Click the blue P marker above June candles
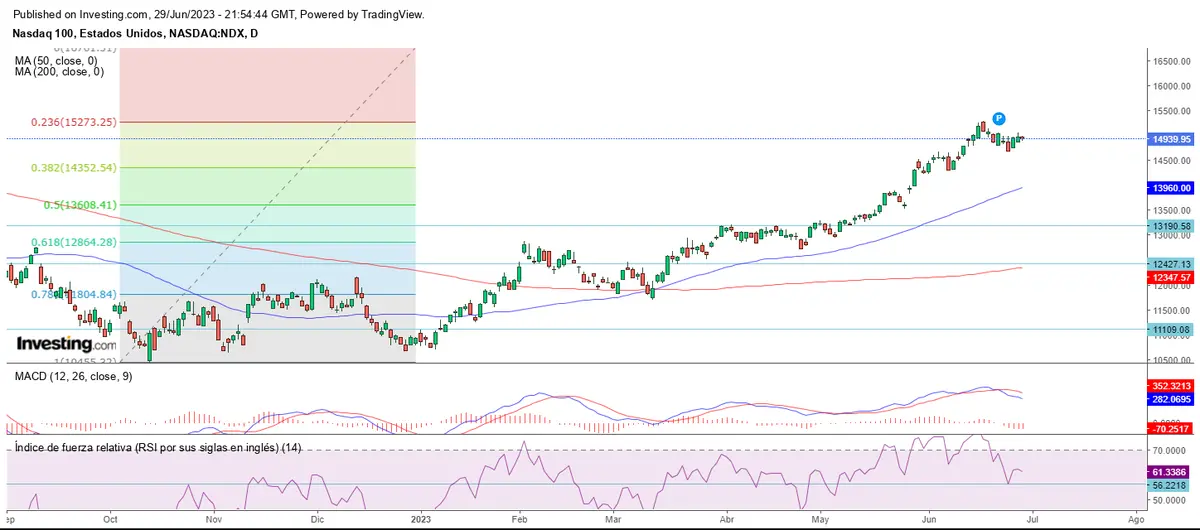Viewport: 1200px width, 530px height. click(x=998, y=119)
